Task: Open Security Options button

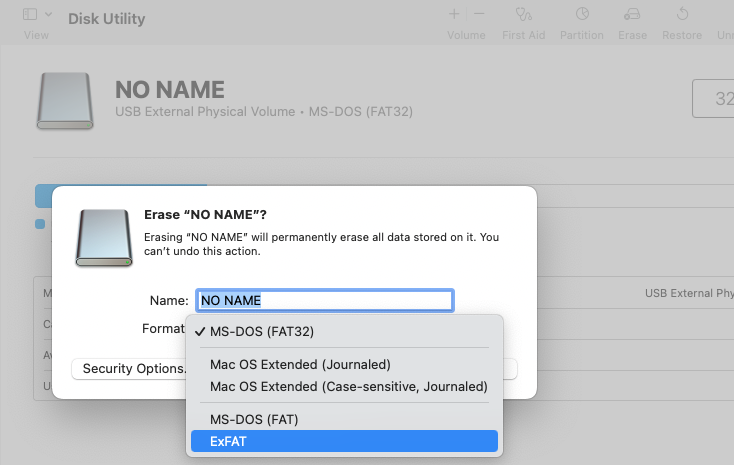Action: [130, 369]
